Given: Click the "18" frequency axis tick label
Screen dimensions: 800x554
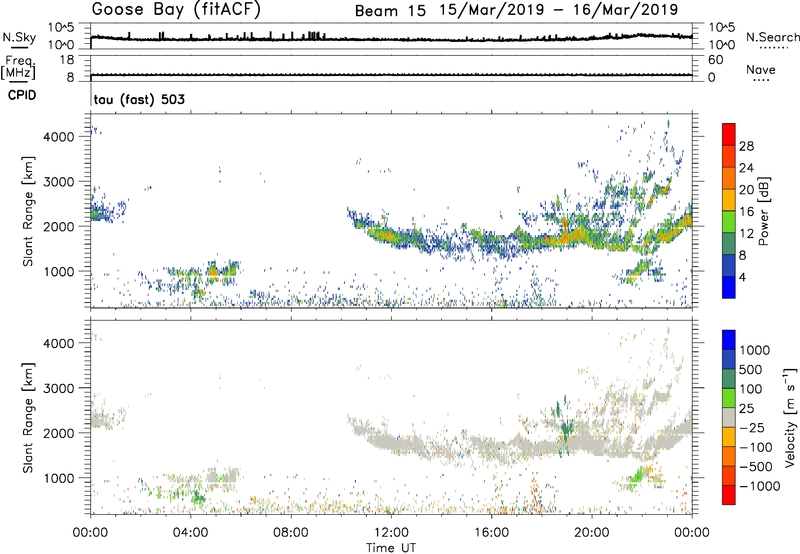Looking at the screenshot, I should pyautogui.click(x=67, y=60).
